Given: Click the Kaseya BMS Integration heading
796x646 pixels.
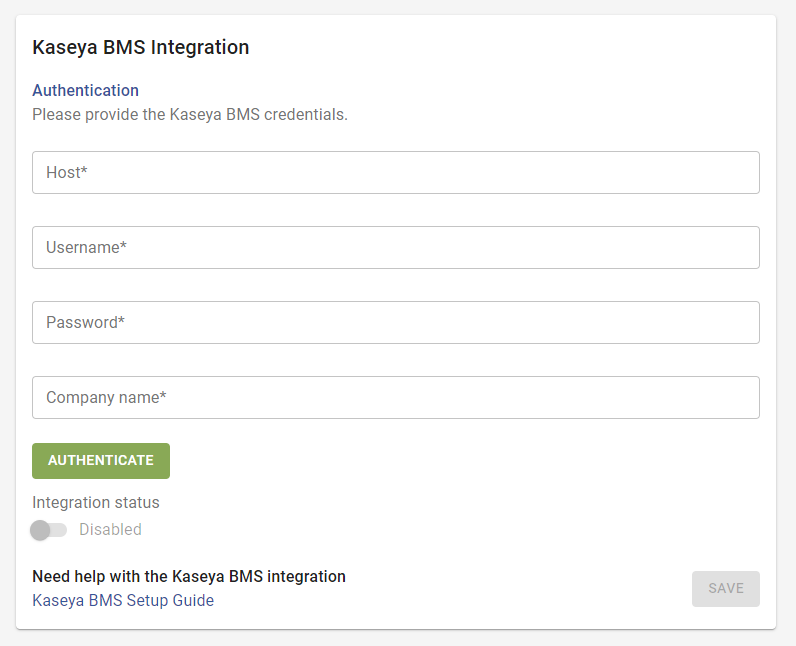Looking at the screenshot, I should [x=141, y=47].
